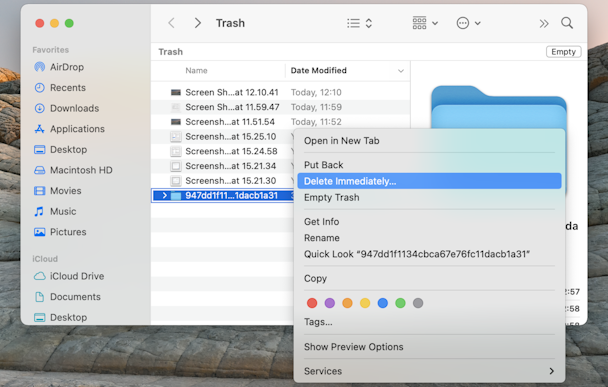Go back with the left chevron

click(x=171, y=23)
